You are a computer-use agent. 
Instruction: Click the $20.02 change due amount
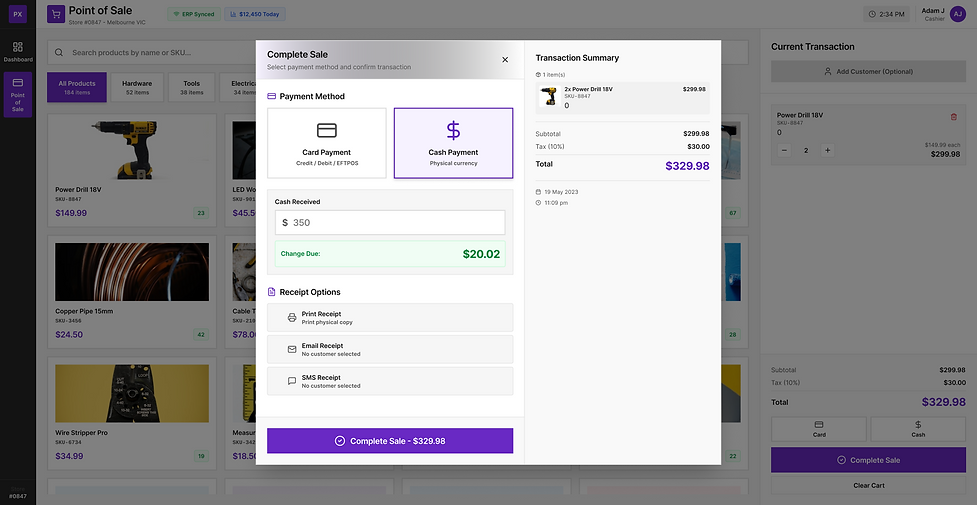[x=481, y=254]
